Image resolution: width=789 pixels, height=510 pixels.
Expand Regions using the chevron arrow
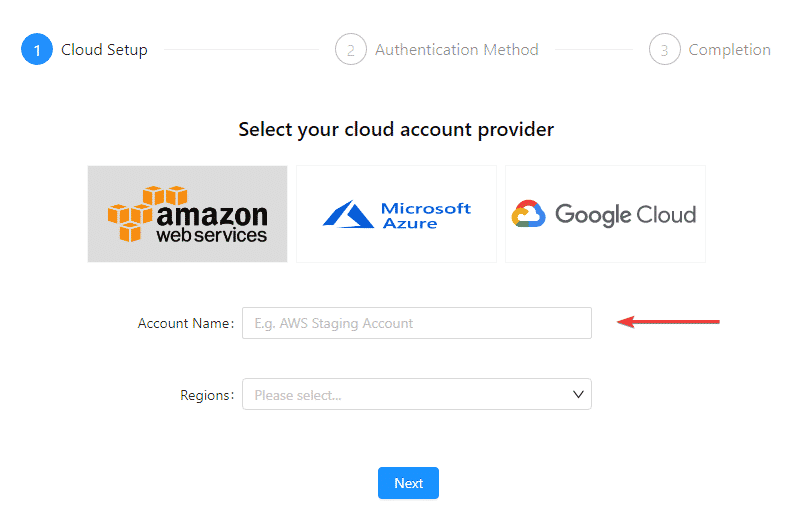tap(578, 394)
